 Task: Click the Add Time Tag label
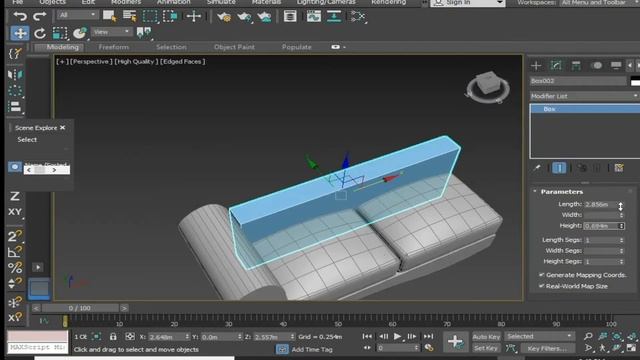pyautogui.click(x=312, y=349)
